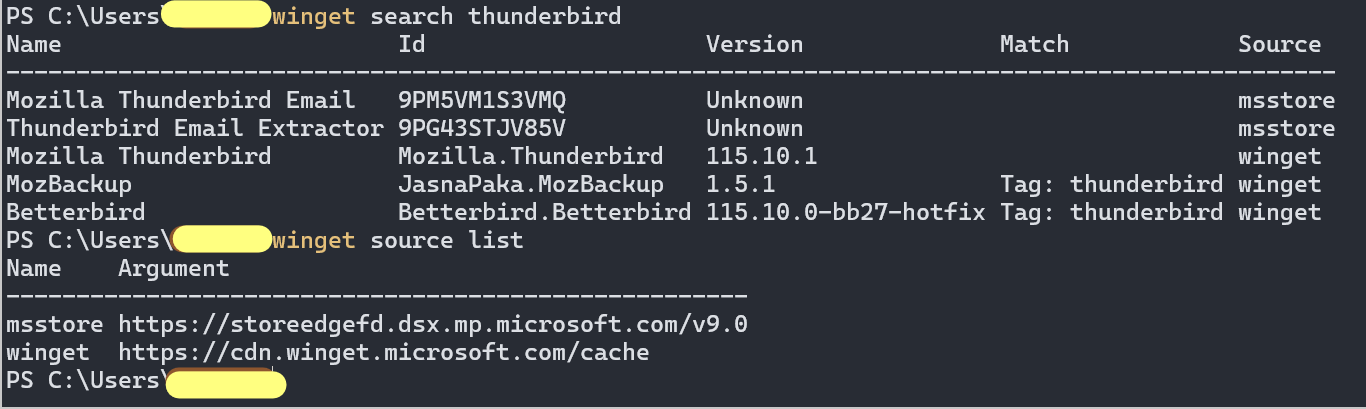Select the JasnaPaka.MozBackup Id text
Image resolution: width=1366 pixels, height=409 pixels.
point(531,184)
